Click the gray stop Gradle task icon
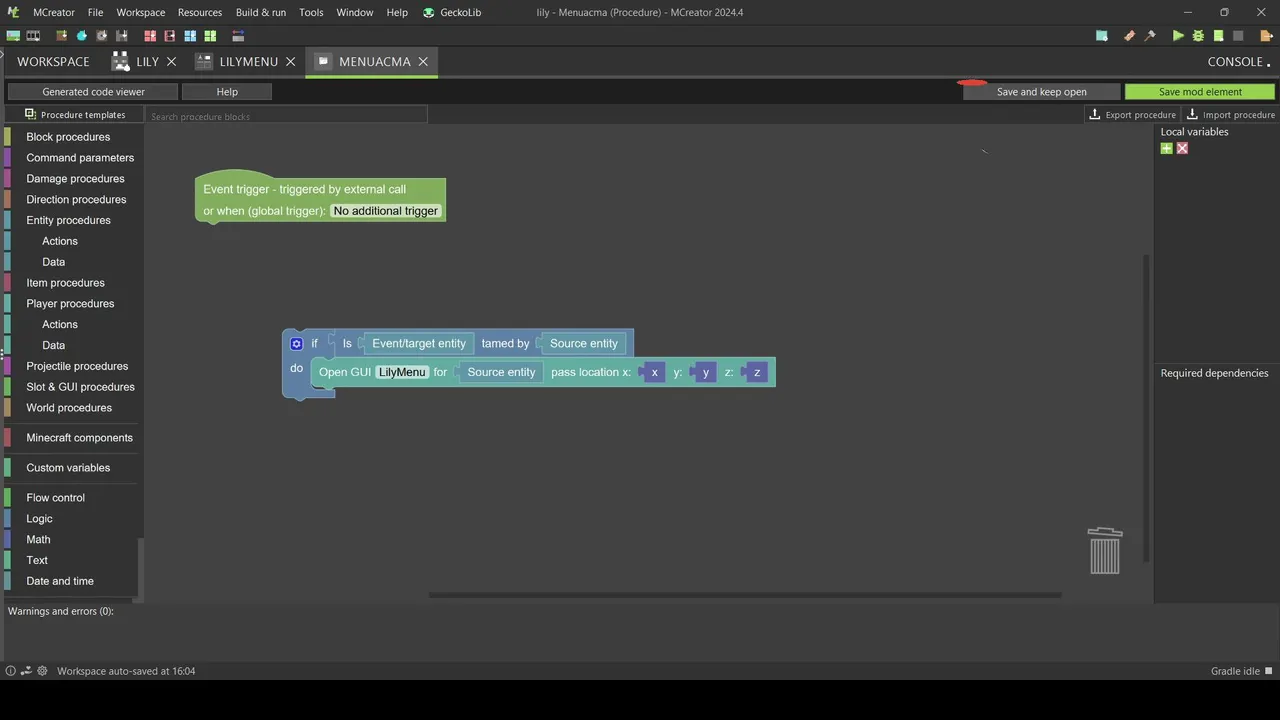Screen dimensions: 1280x720 pos(1238,36)
